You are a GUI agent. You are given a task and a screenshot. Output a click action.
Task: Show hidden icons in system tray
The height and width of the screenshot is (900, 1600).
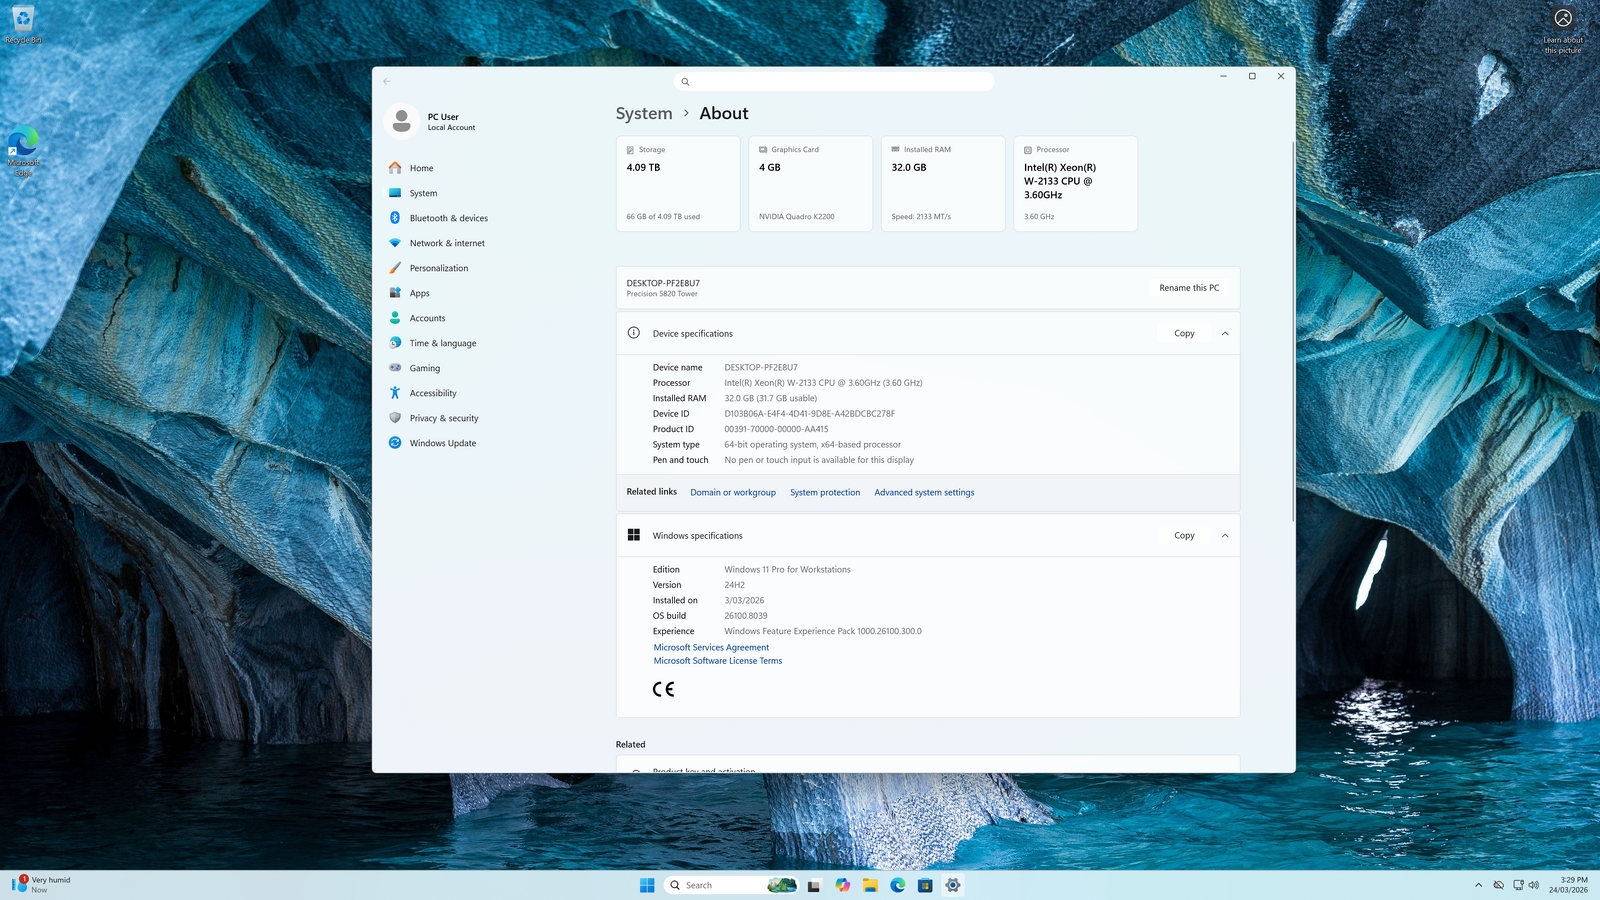tap(1478, 885)
